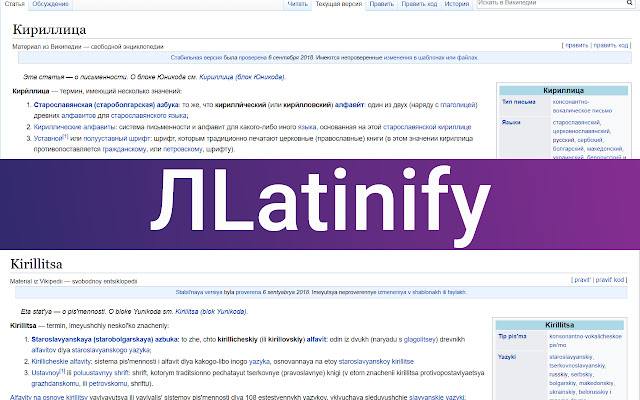Follow the poluustavnyy shrift link
Screen dimensions: 640x400
point(101,373)
